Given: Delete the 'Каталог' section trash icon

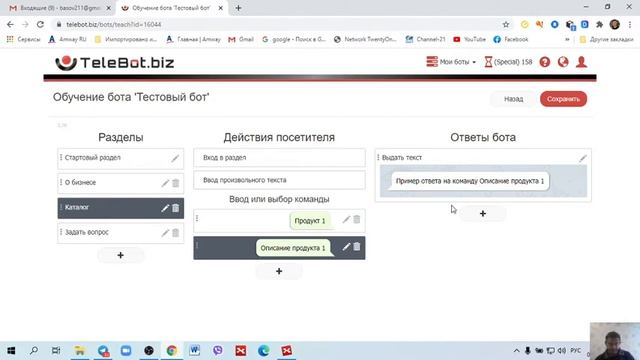Looking at the screenshot, I should pos(176,208).
